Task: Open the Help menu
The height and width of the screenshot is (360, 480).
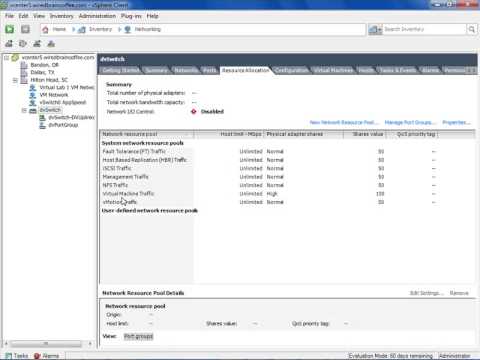Action: pyautogui.click(x=152, y=16)
